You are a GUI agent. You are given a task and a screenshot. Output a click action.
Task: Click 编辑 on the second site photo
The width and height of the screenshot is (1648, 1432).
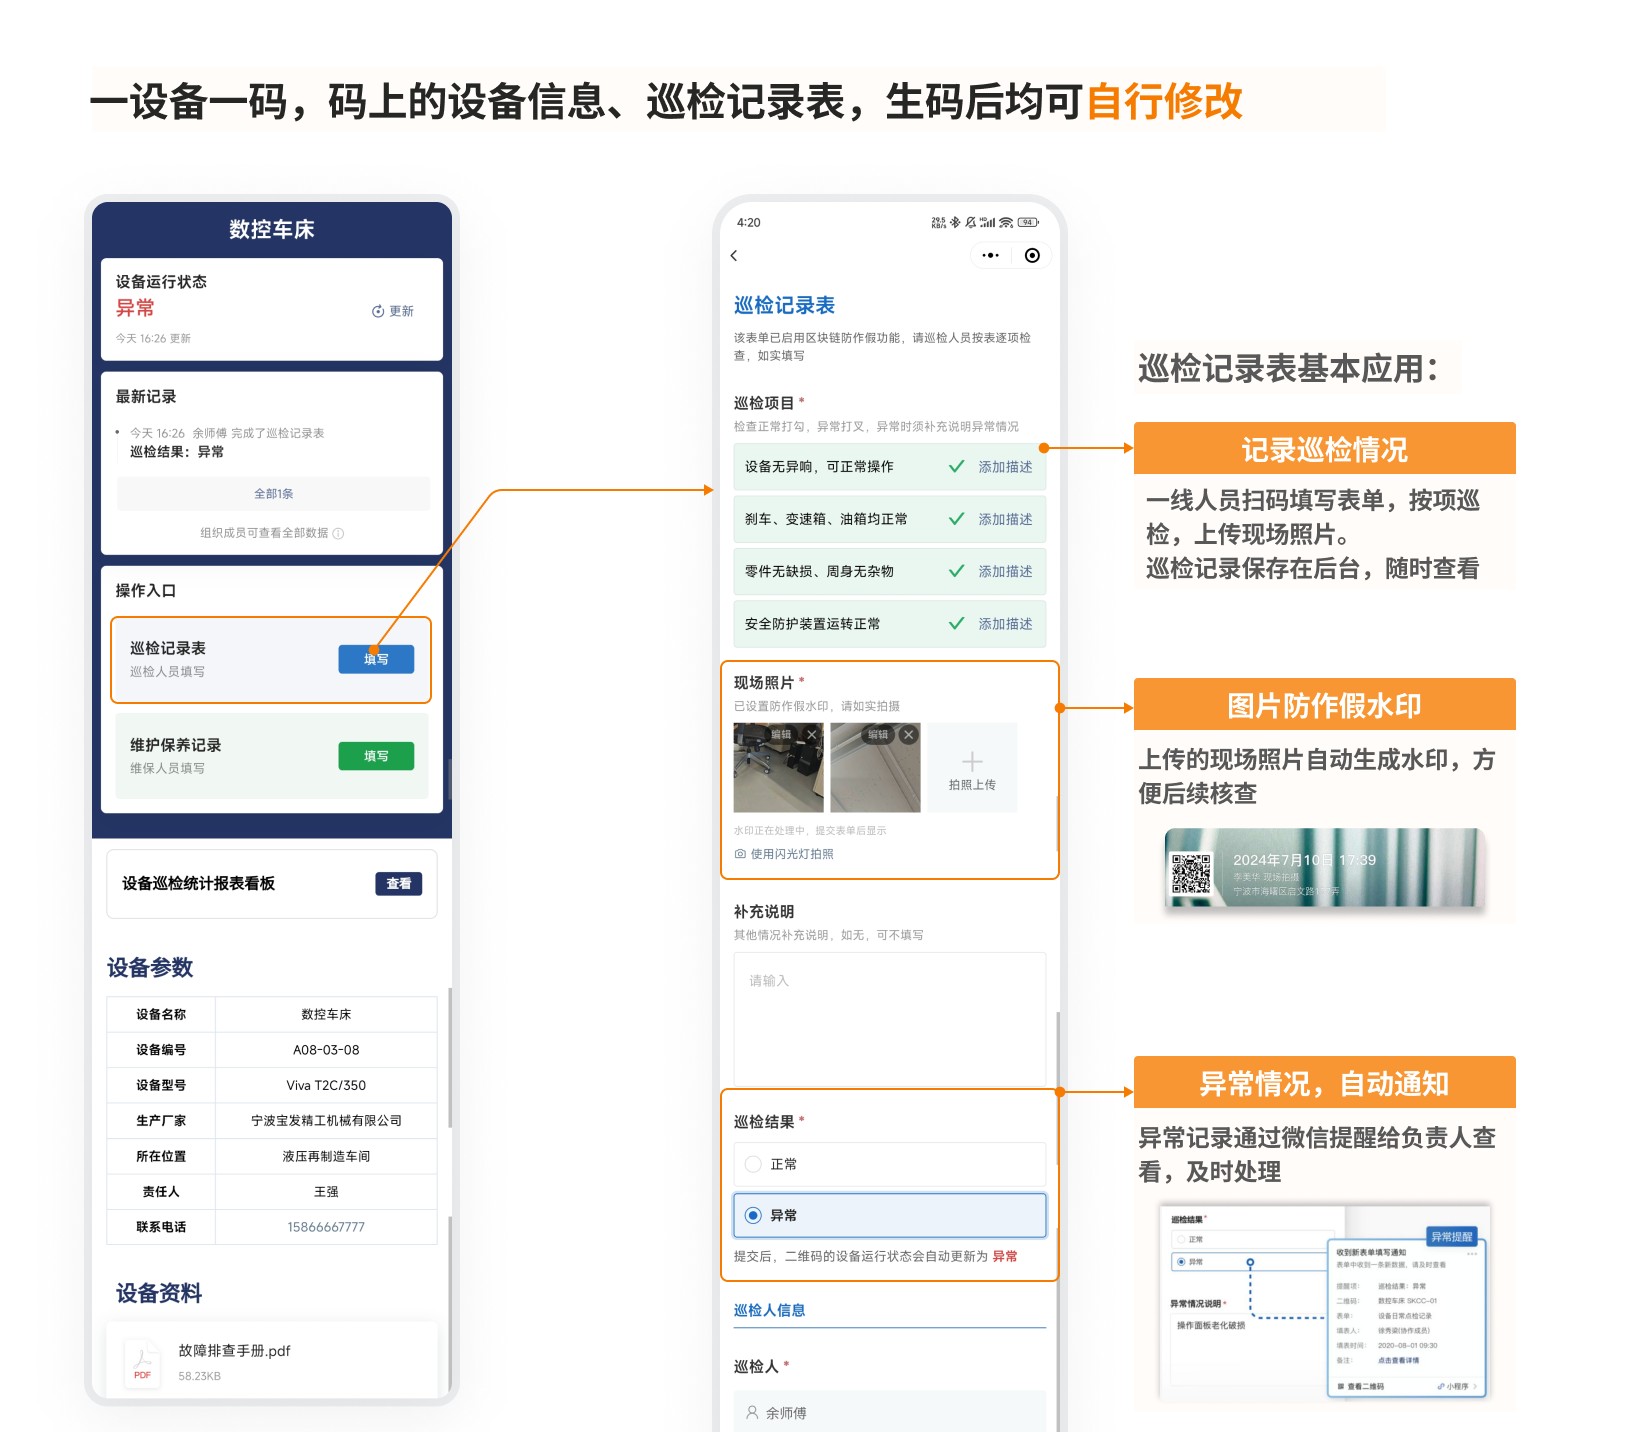click(878, 734)
